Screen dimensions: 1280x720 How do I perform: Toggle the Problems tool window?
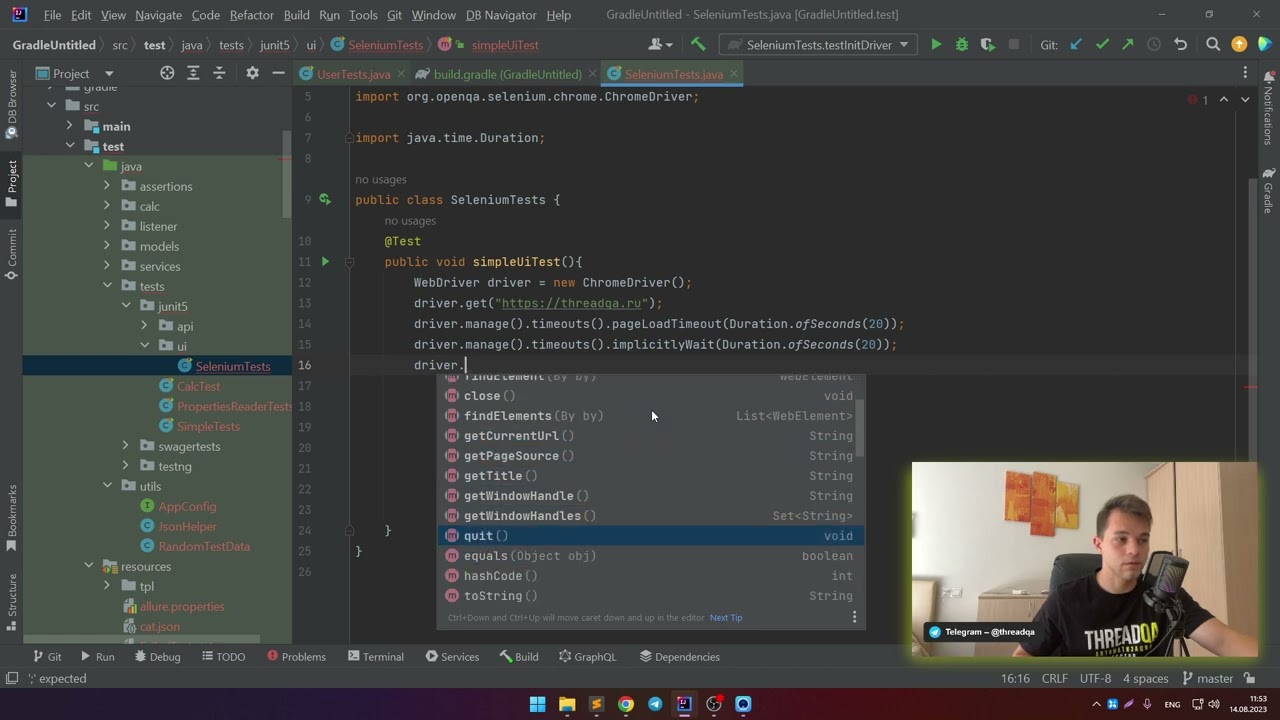coord(296,657)
